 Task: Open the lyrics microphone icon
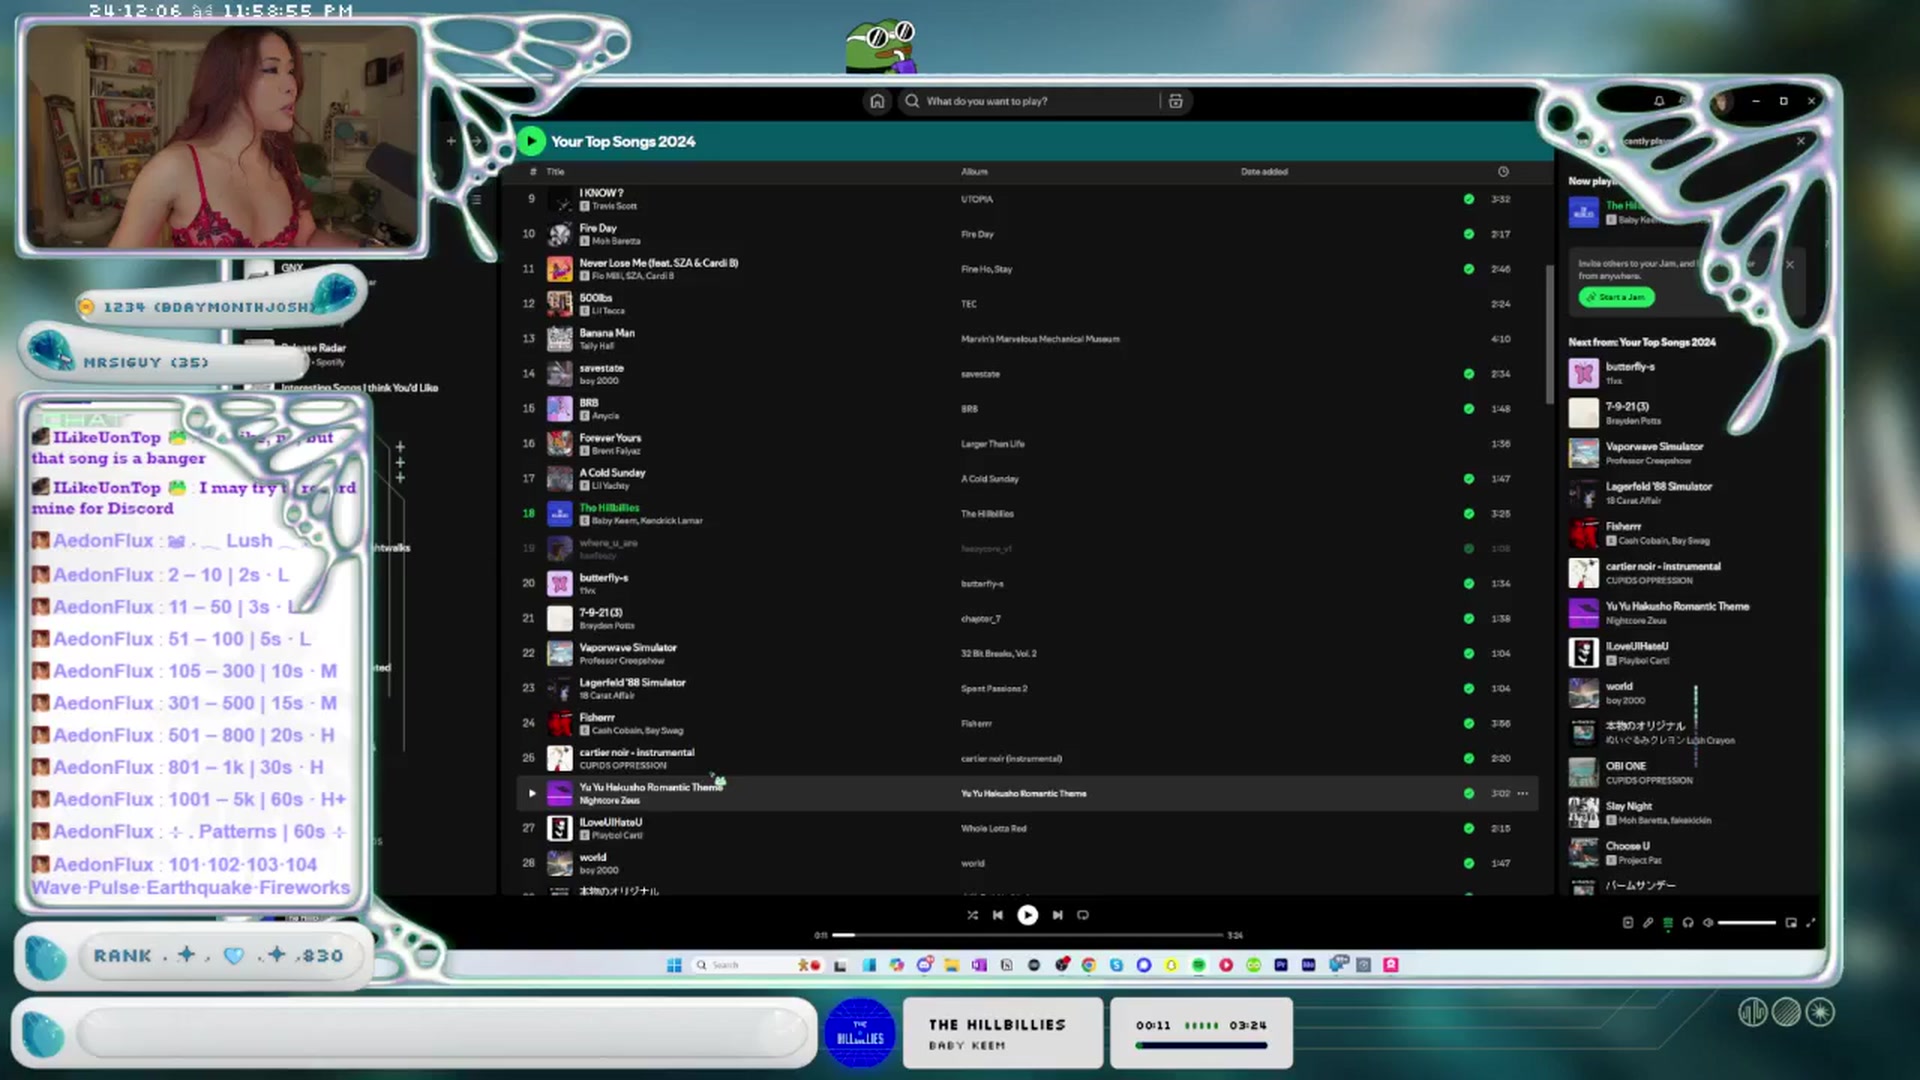tap(1648, 923)
